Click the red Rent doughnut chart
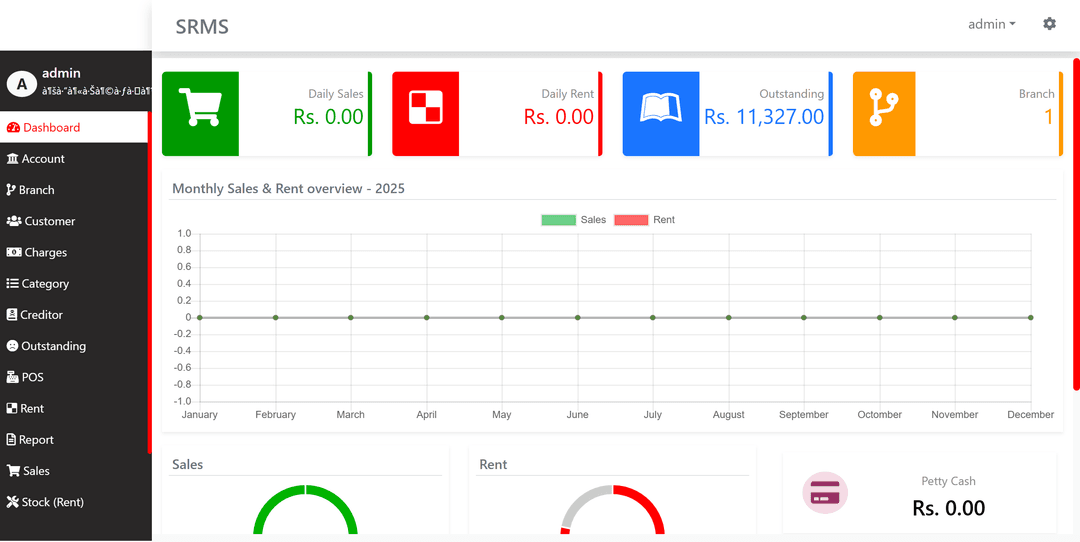Screen dimensions: 1080x542 point(612,510)
